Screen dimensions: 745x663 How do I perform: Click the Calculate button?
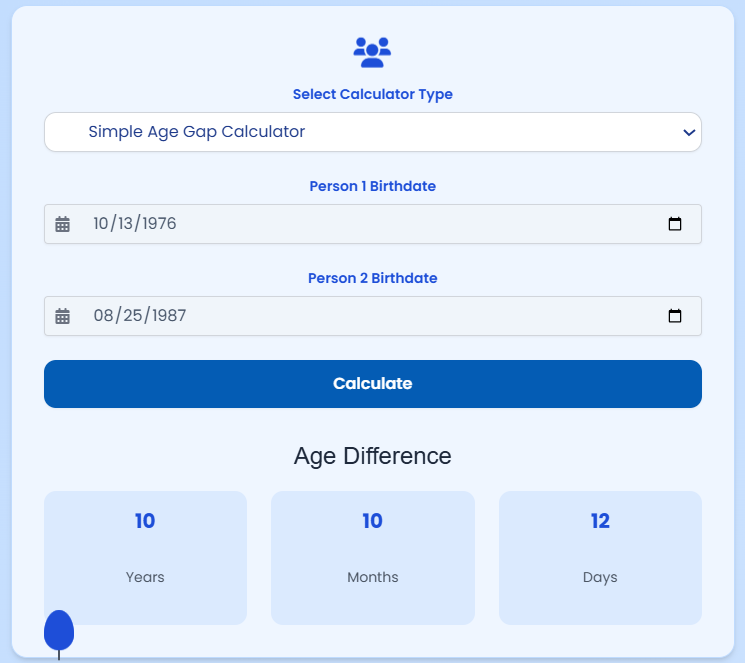372,384
